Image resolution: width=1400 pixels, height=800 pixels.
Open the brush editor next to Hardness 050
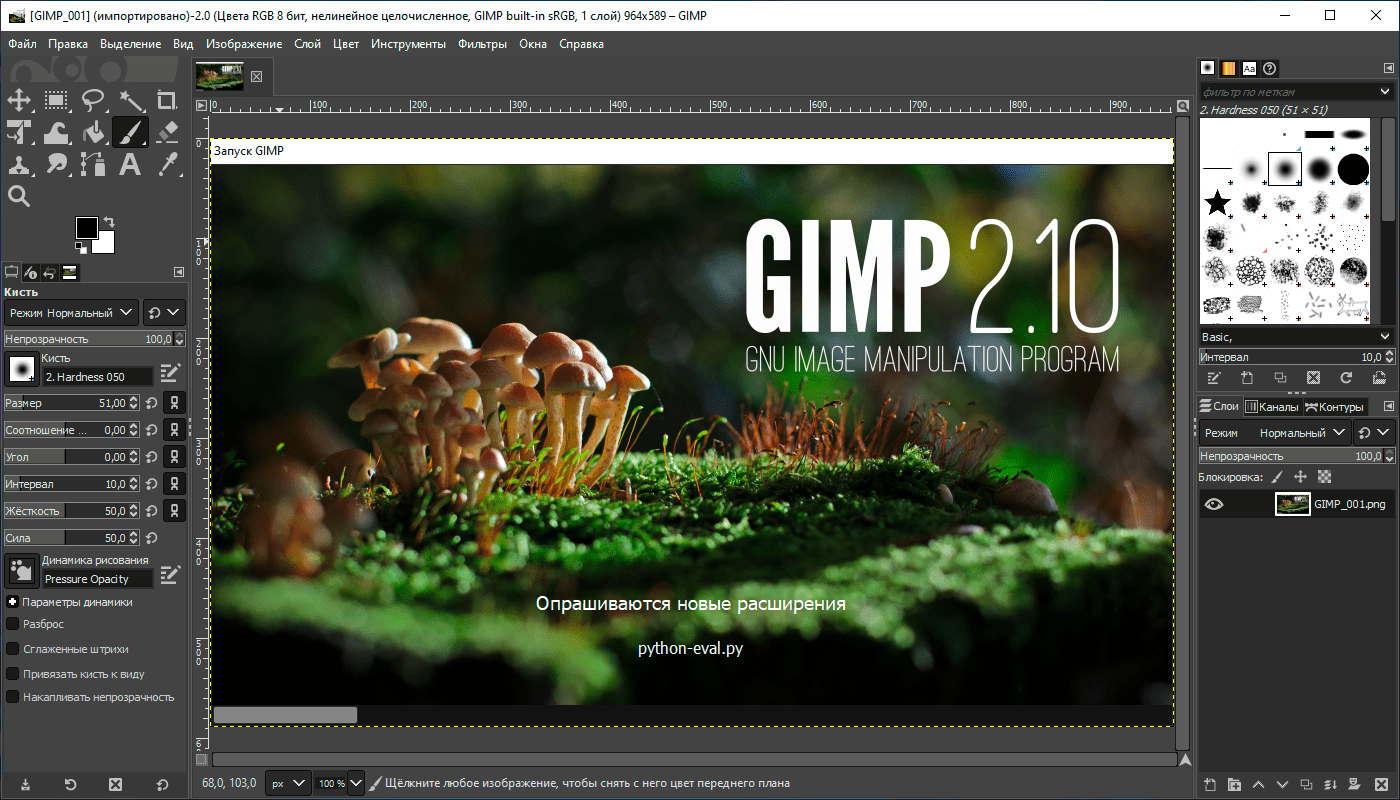pos(171,373)
